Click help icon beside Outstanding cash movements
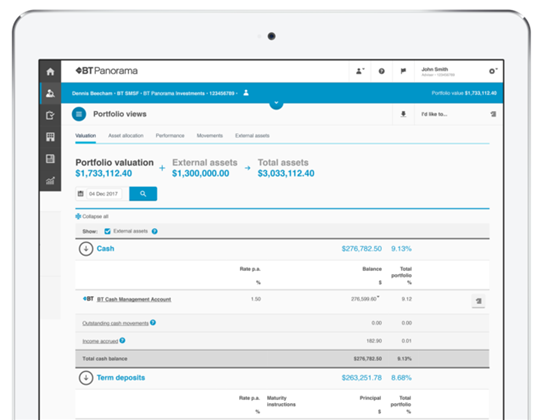 tap(153, 322)
